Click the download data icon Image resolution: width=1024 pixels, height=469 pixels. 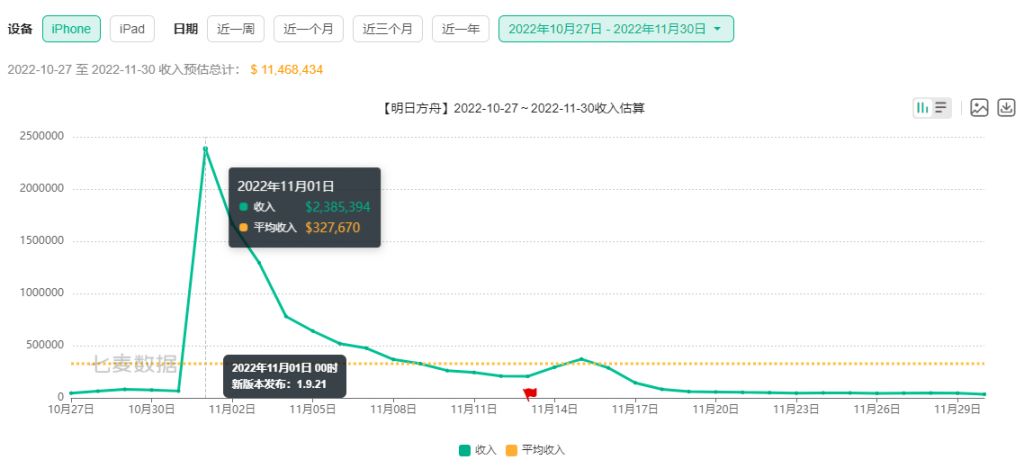click(1007, 108)
